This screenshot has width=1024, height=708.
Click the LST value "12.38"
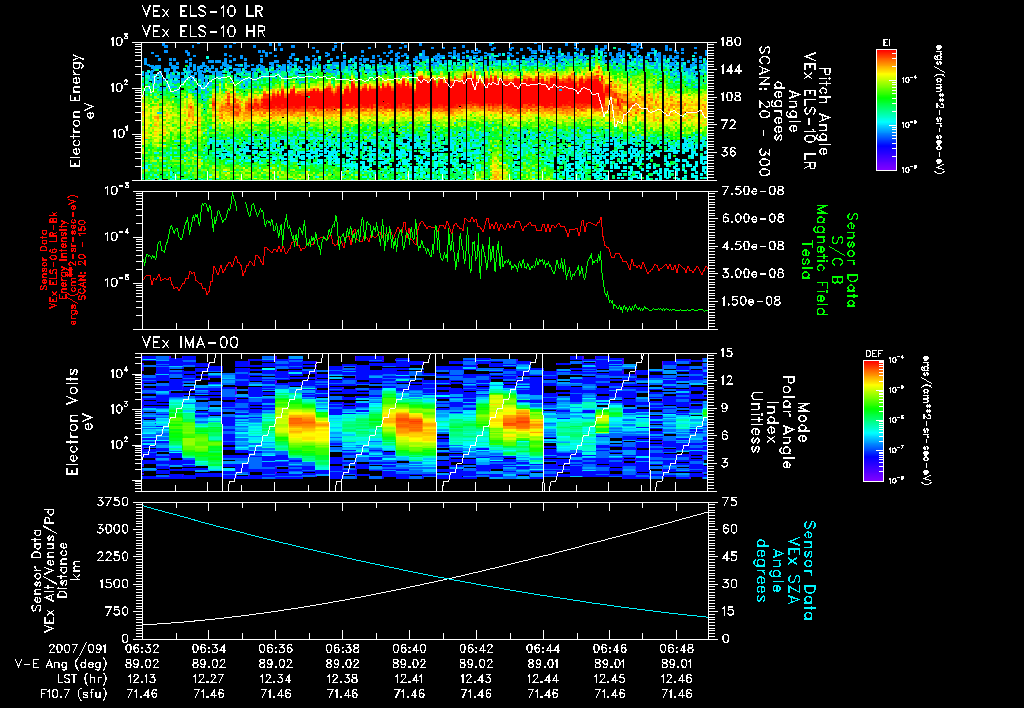click(342, 679)
